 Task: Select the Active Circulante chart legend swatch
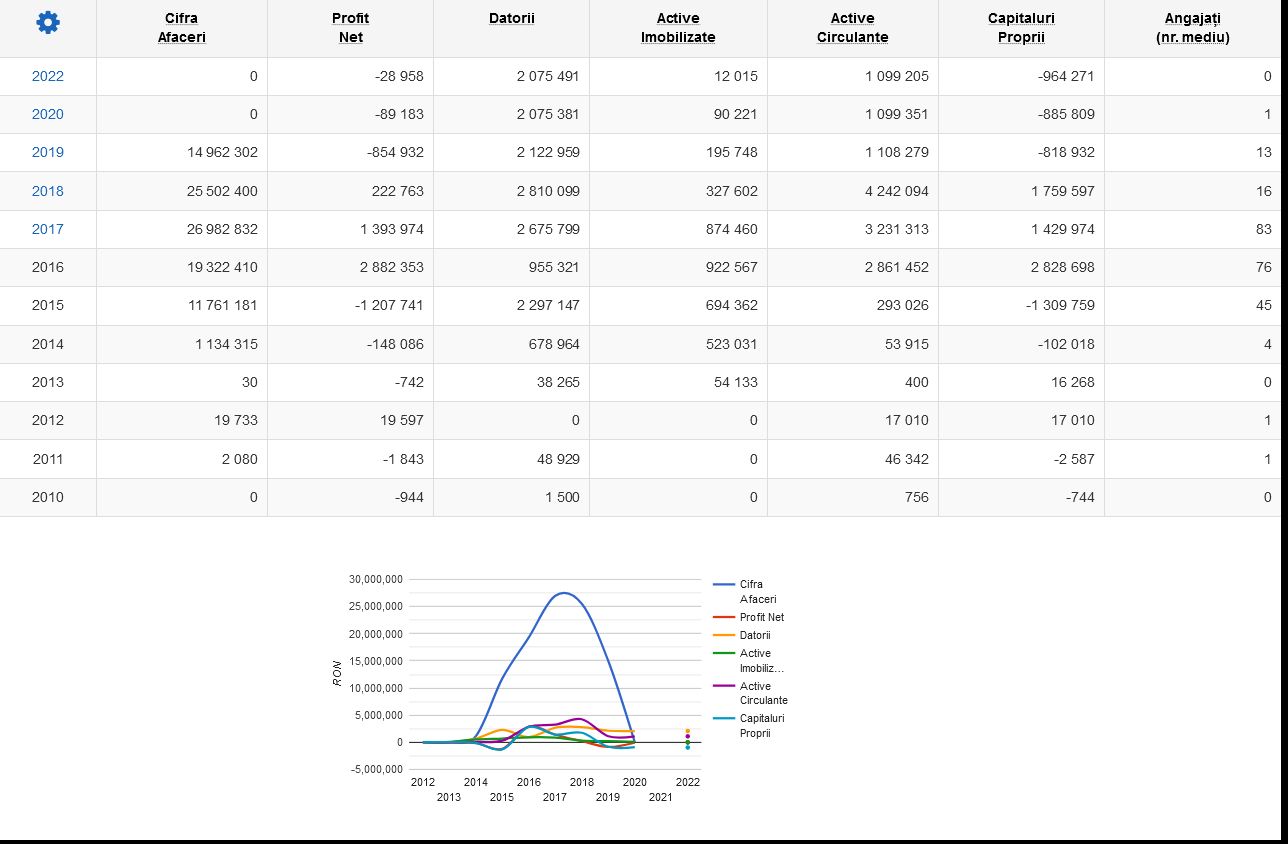point(724,686)
